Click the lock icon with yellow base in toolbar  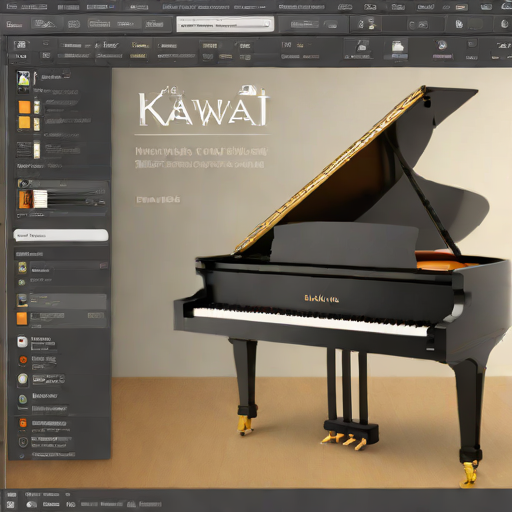pos(372,24)
